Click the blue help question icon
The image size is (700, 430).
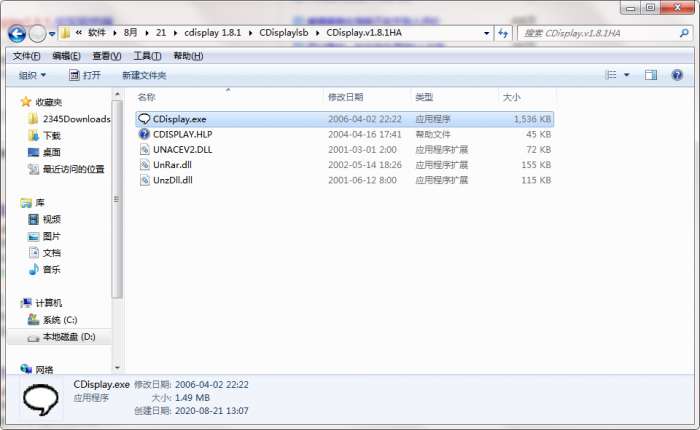(677, 75)
